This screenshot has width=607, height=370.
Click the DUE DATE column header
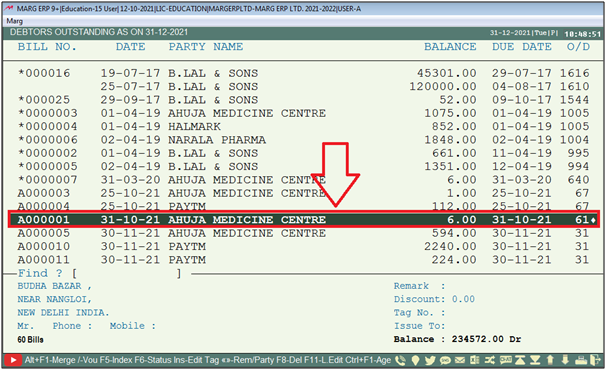coord(521,47)
